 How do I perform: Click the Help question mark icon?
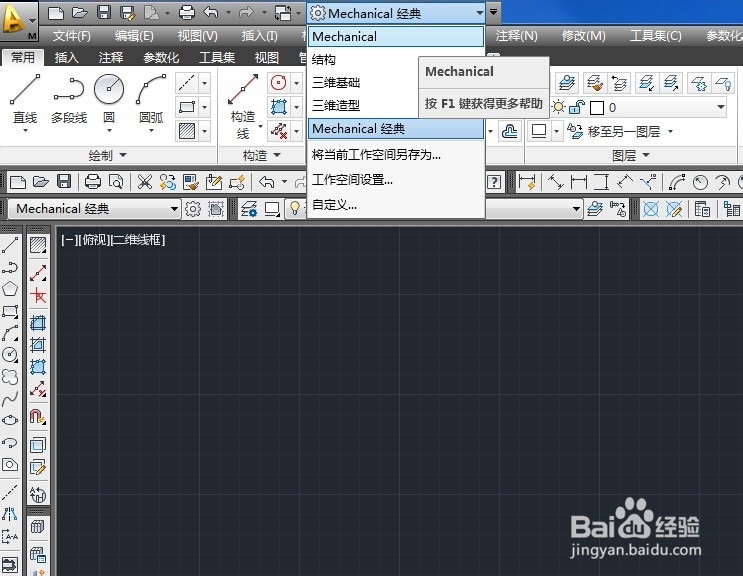[494, 182]
